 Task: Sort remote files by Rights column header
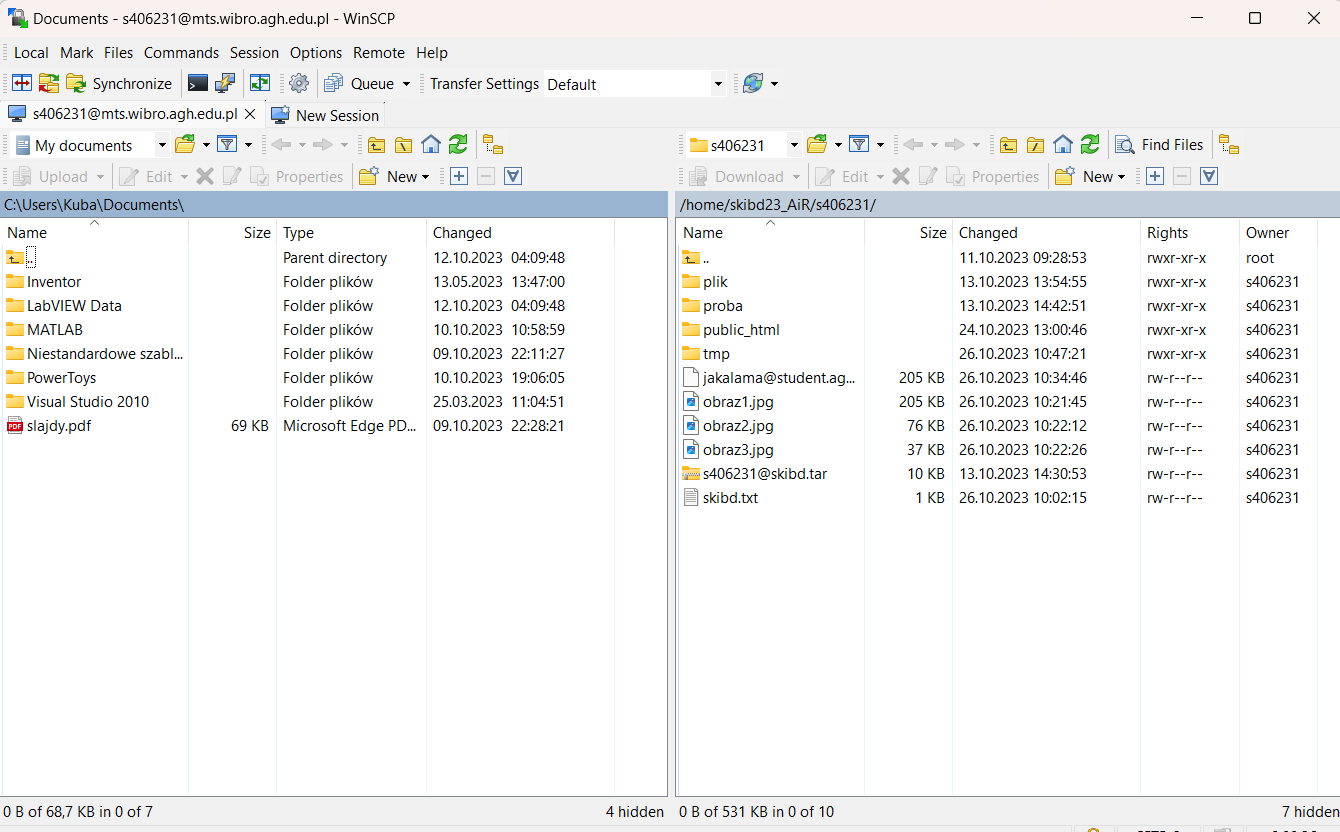(x=1189, y=232)
